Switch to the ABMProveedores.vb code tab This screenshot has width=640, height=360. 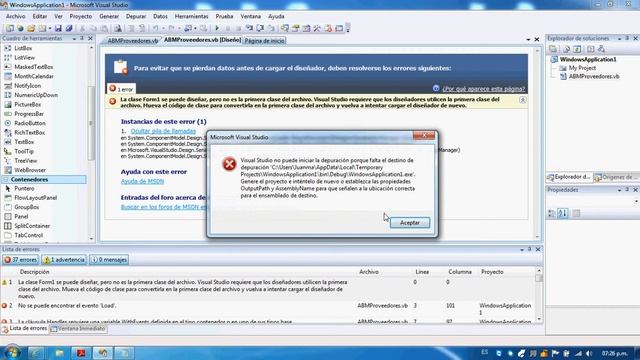pos(132,41)
